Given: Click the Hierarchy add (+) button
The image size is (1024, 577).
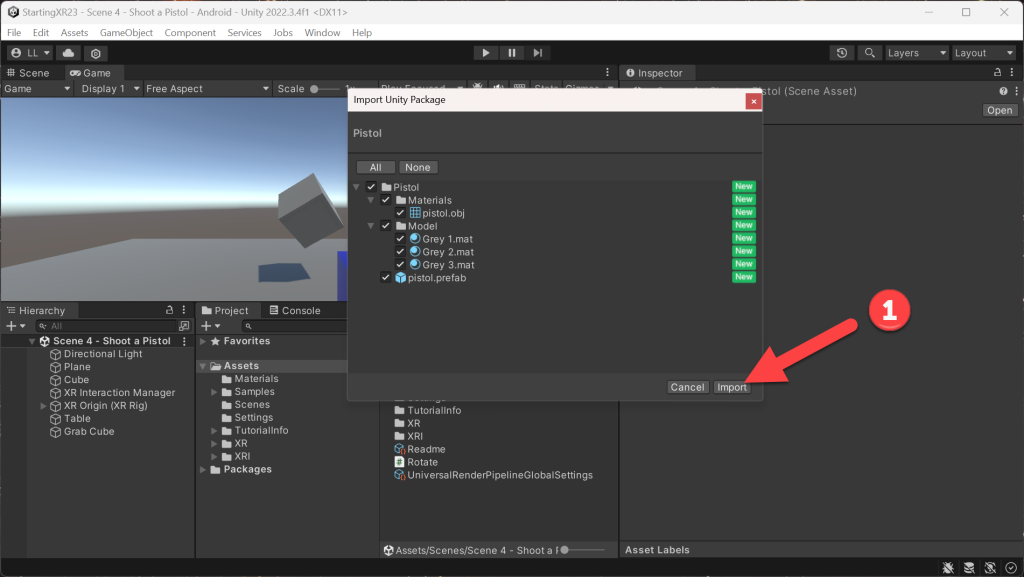Looking at the screenshot, I should pos(15,326).
